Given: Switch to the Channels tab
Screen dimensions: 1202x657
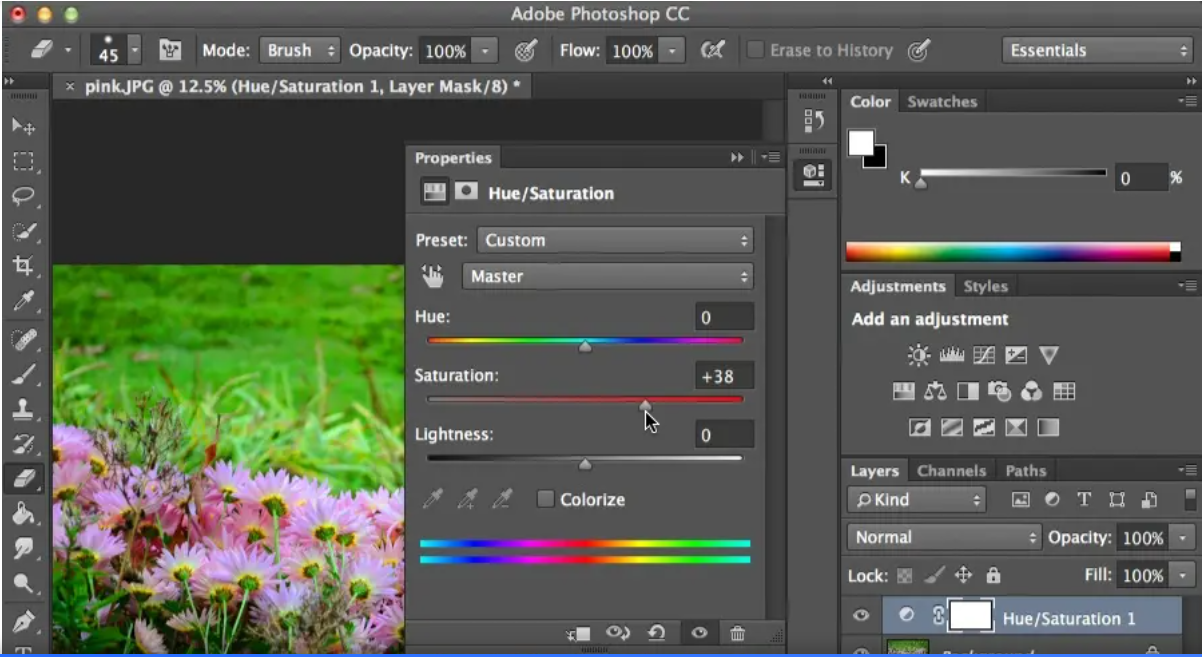Looking at the screenshot, I should pos(951,470).
